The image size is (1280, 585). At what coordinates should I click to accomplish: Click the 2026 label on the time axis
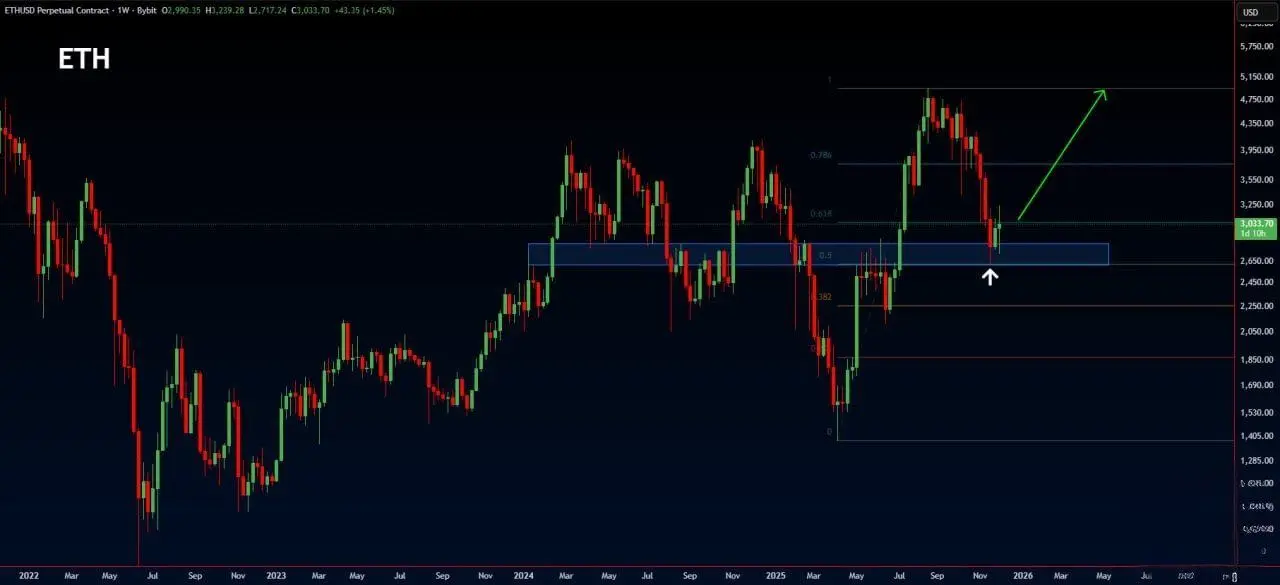pos(1023,576)
